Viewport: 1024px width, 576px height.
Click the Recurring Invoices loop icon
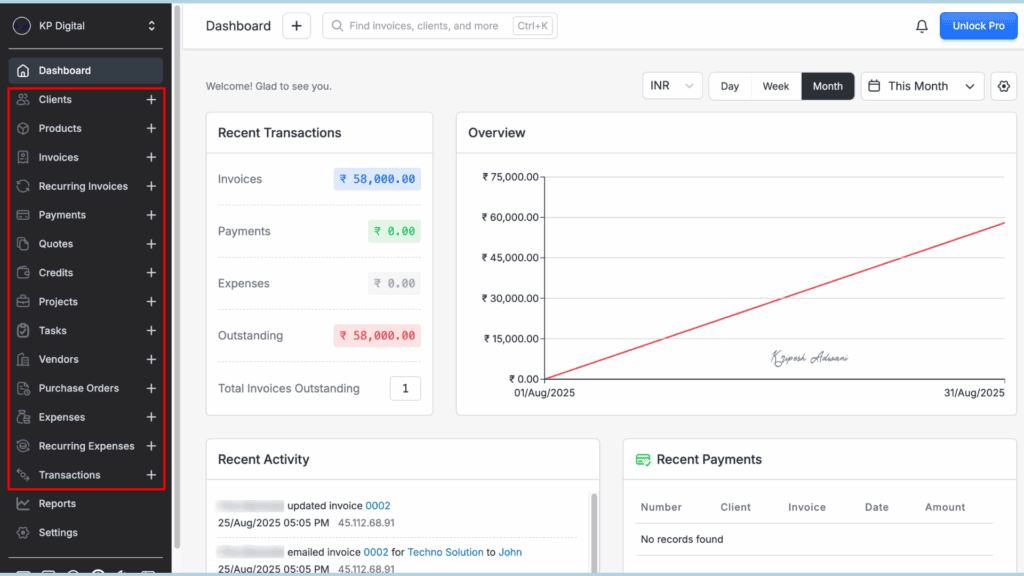coord(22,185)
